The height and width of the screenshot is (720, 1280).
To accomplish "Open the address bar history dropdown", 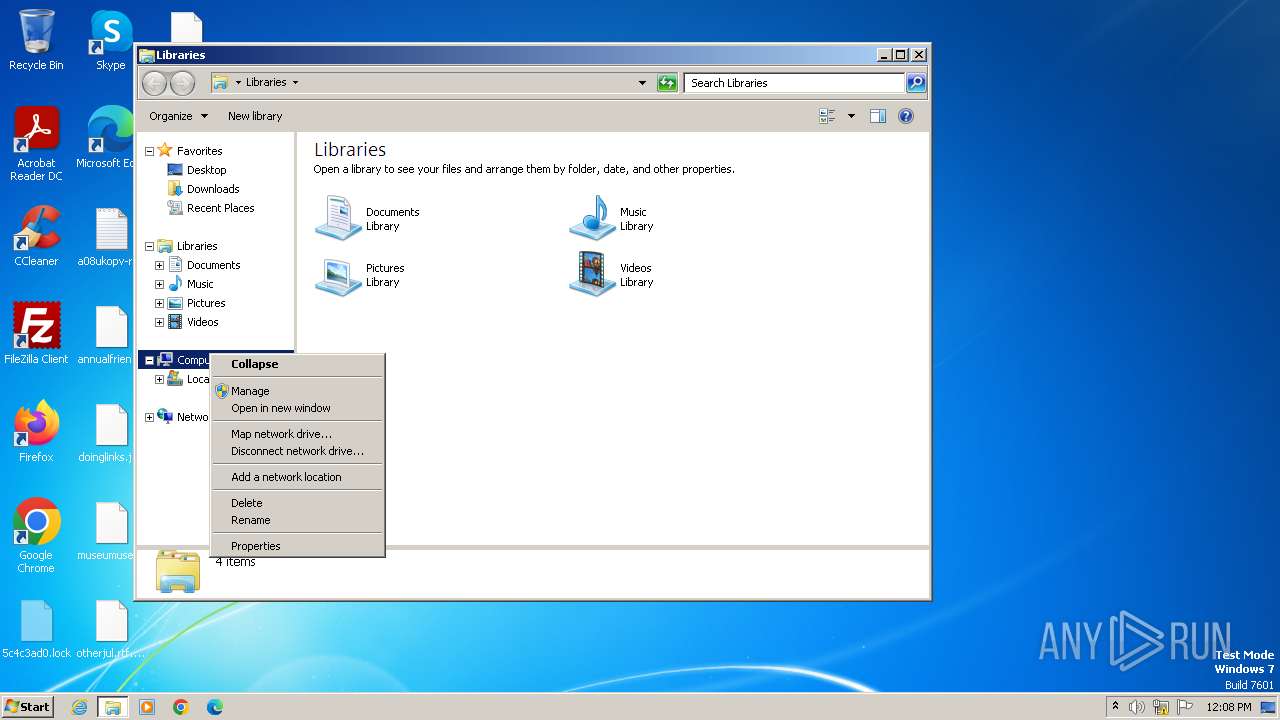I will pos(642,83).
